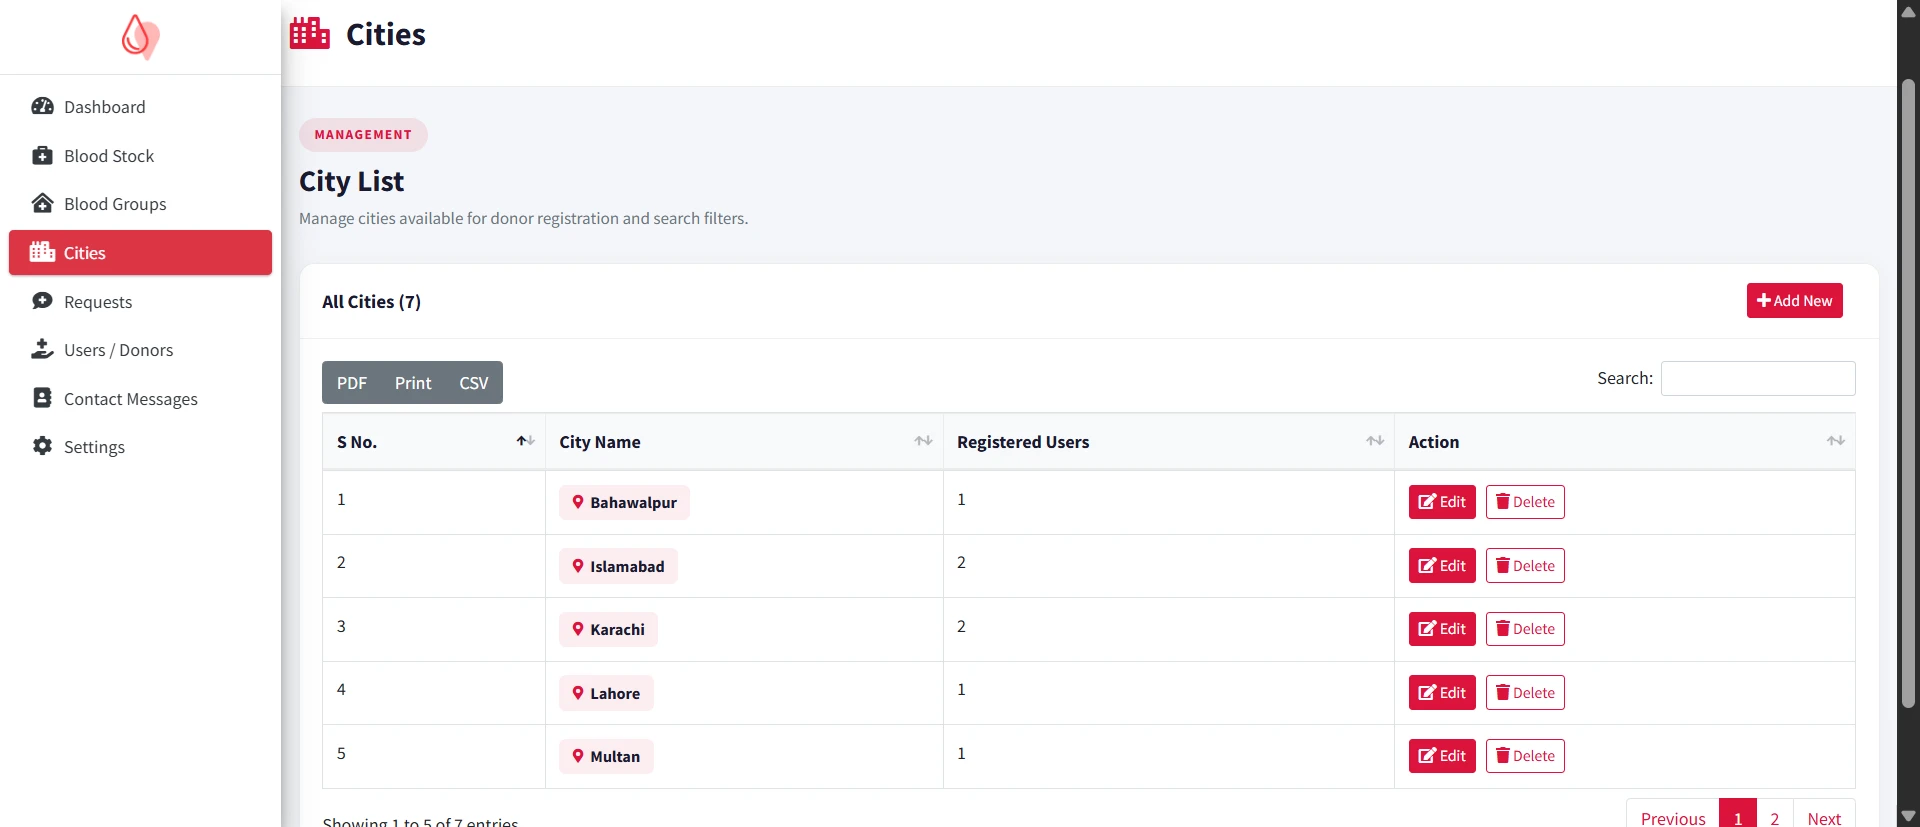Screen dimensions: 1920x827
Task: Click the scrollbar up arrow
Action: click(x=1908, y=11)
